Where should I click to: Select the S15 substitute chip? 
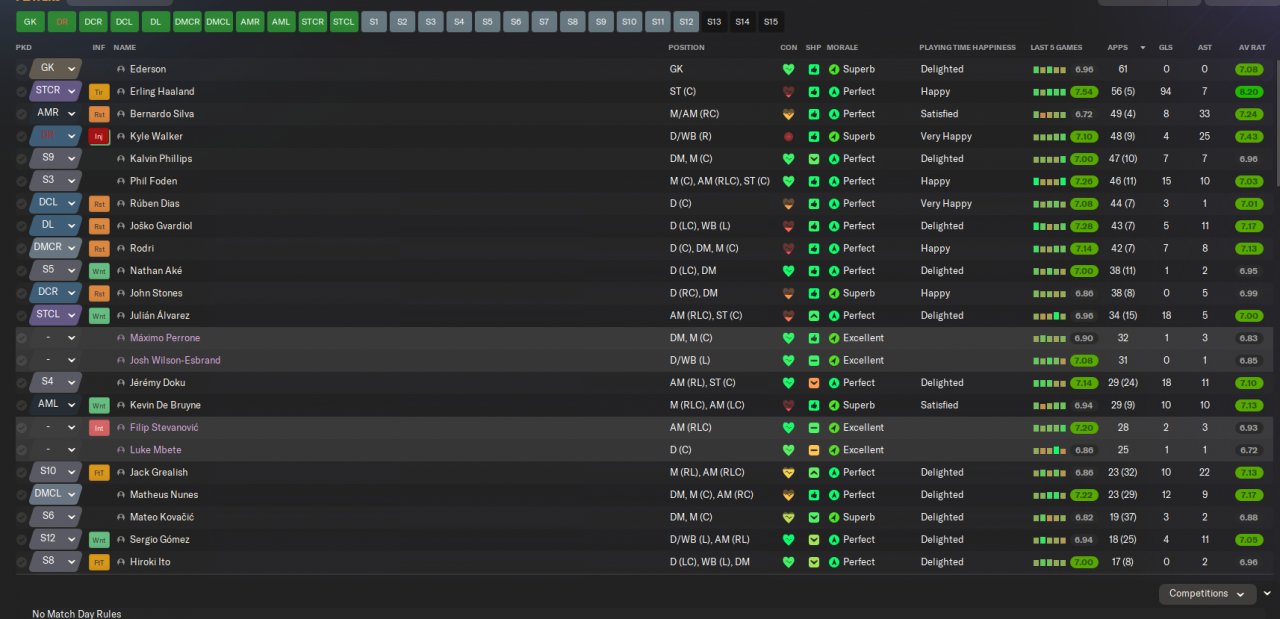click(x=770, y=21)
